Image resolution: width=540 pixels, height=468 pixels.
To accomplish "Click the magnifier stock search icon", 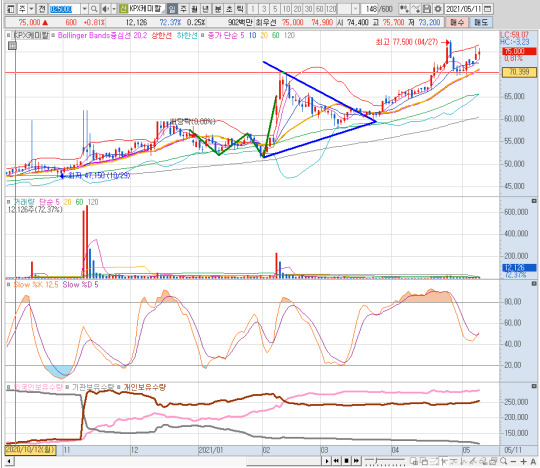I will tap(94, 9).
